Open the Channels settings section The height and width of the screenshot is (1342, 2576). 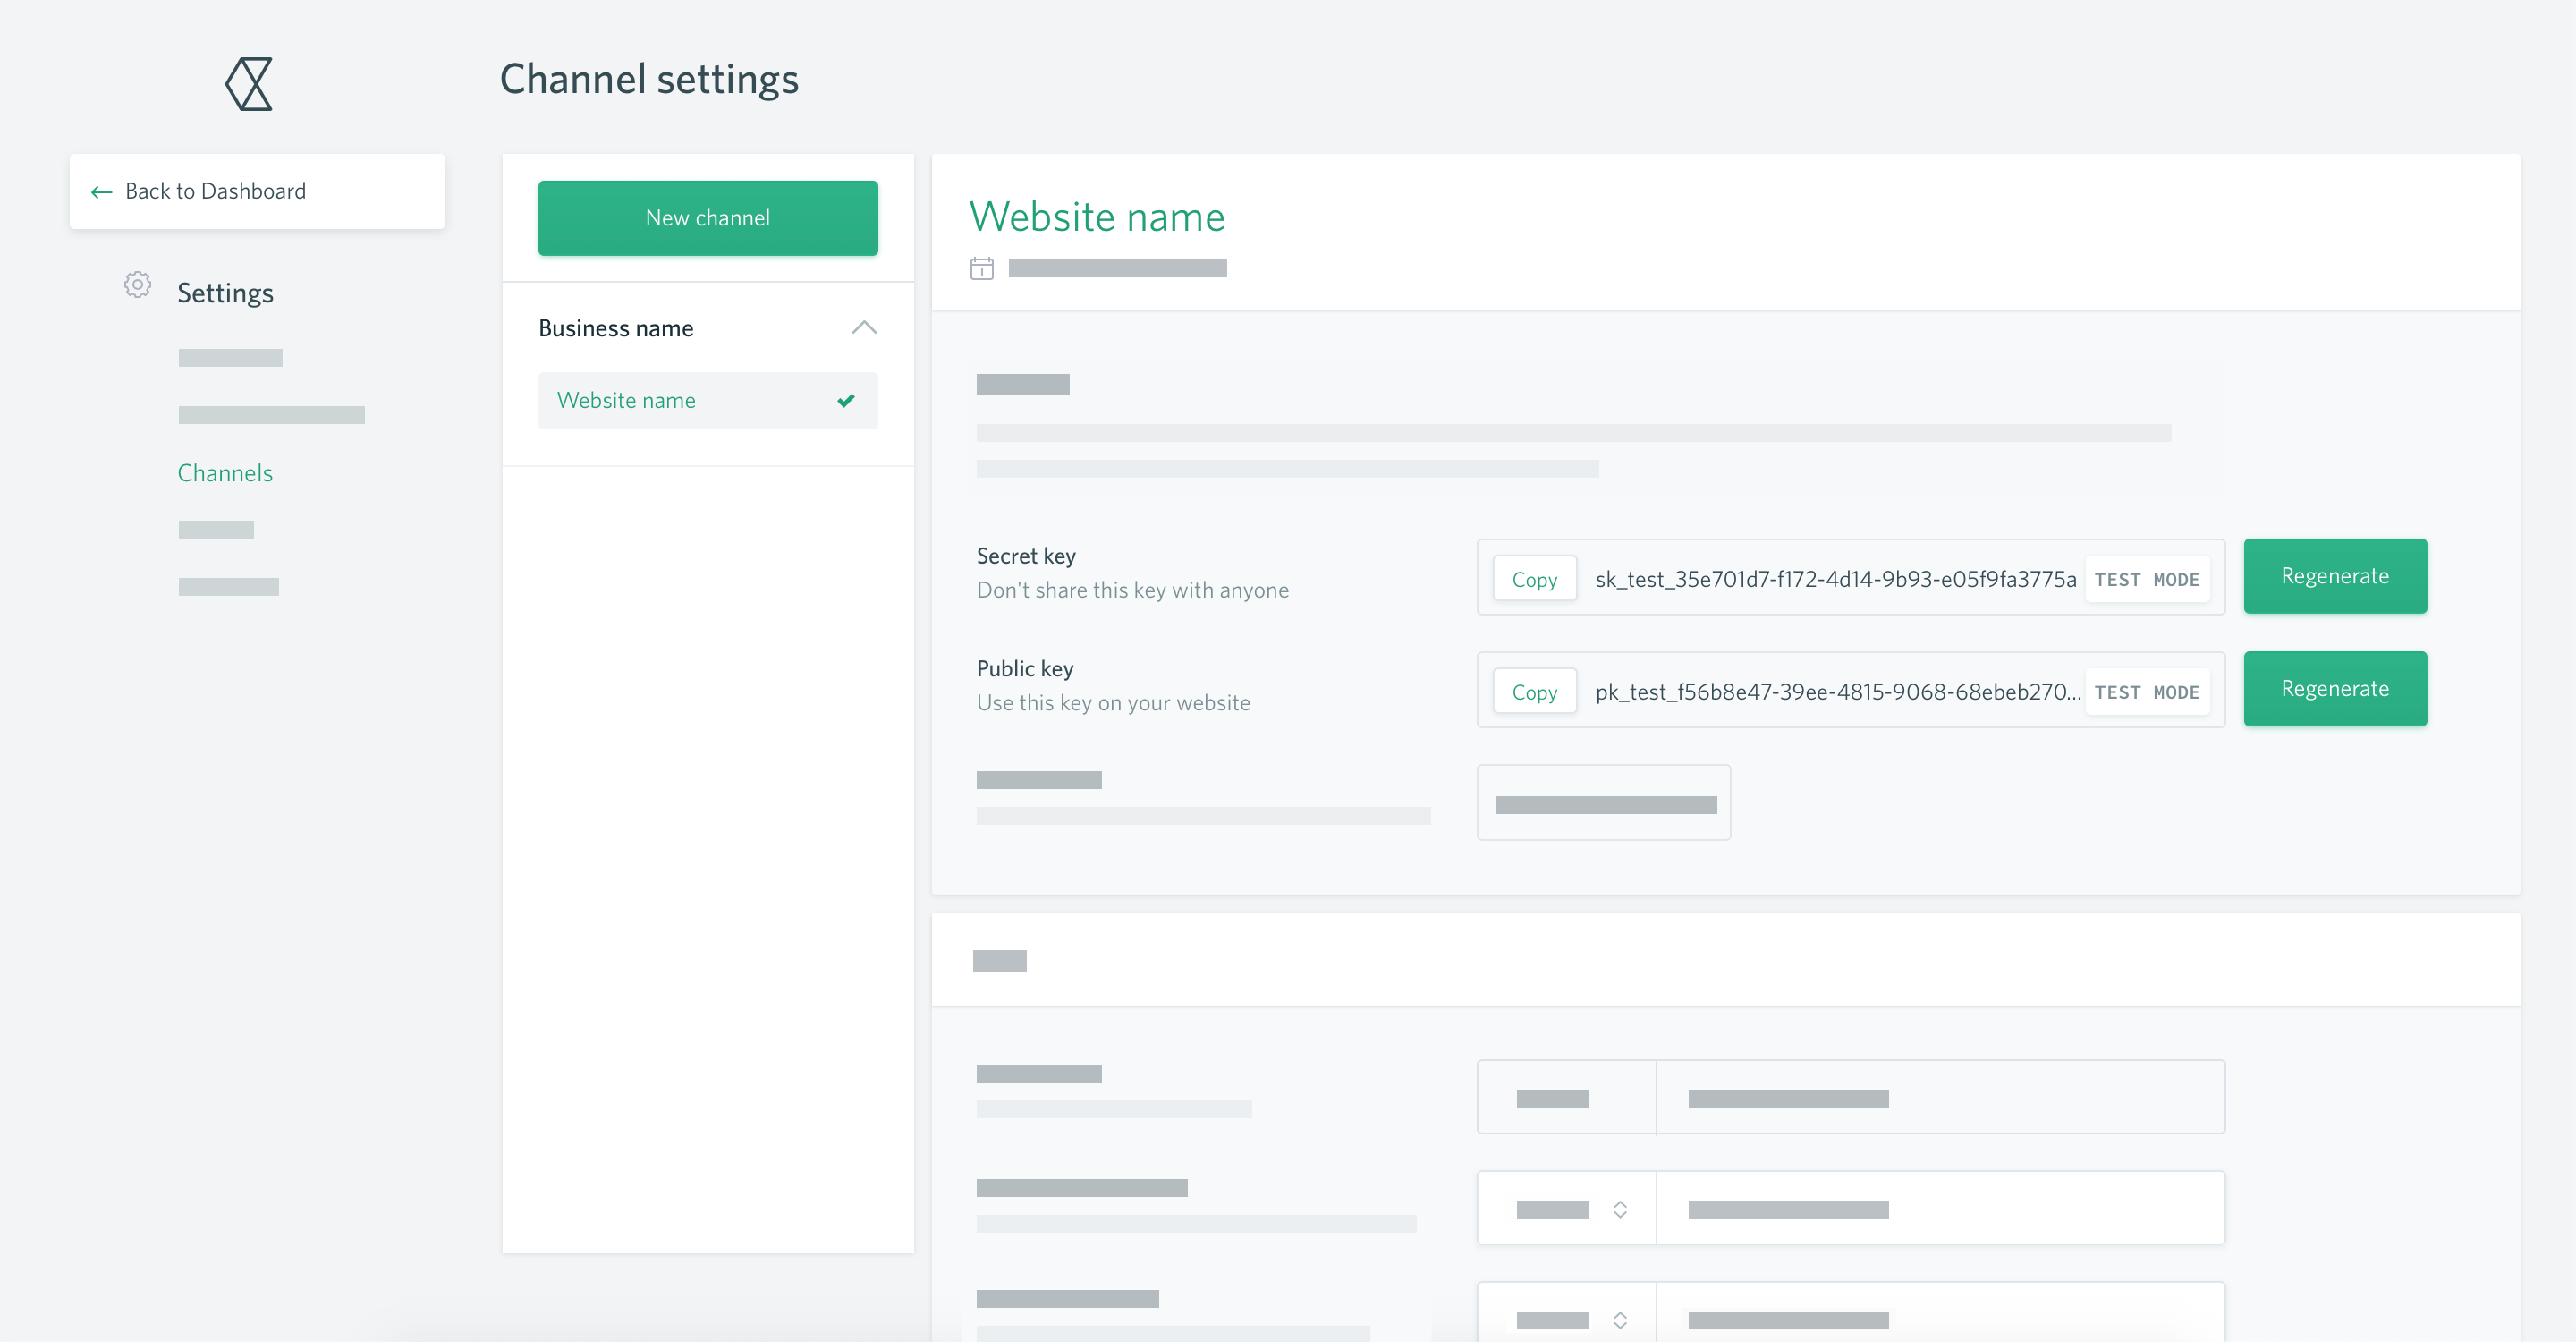pos(225,473)
